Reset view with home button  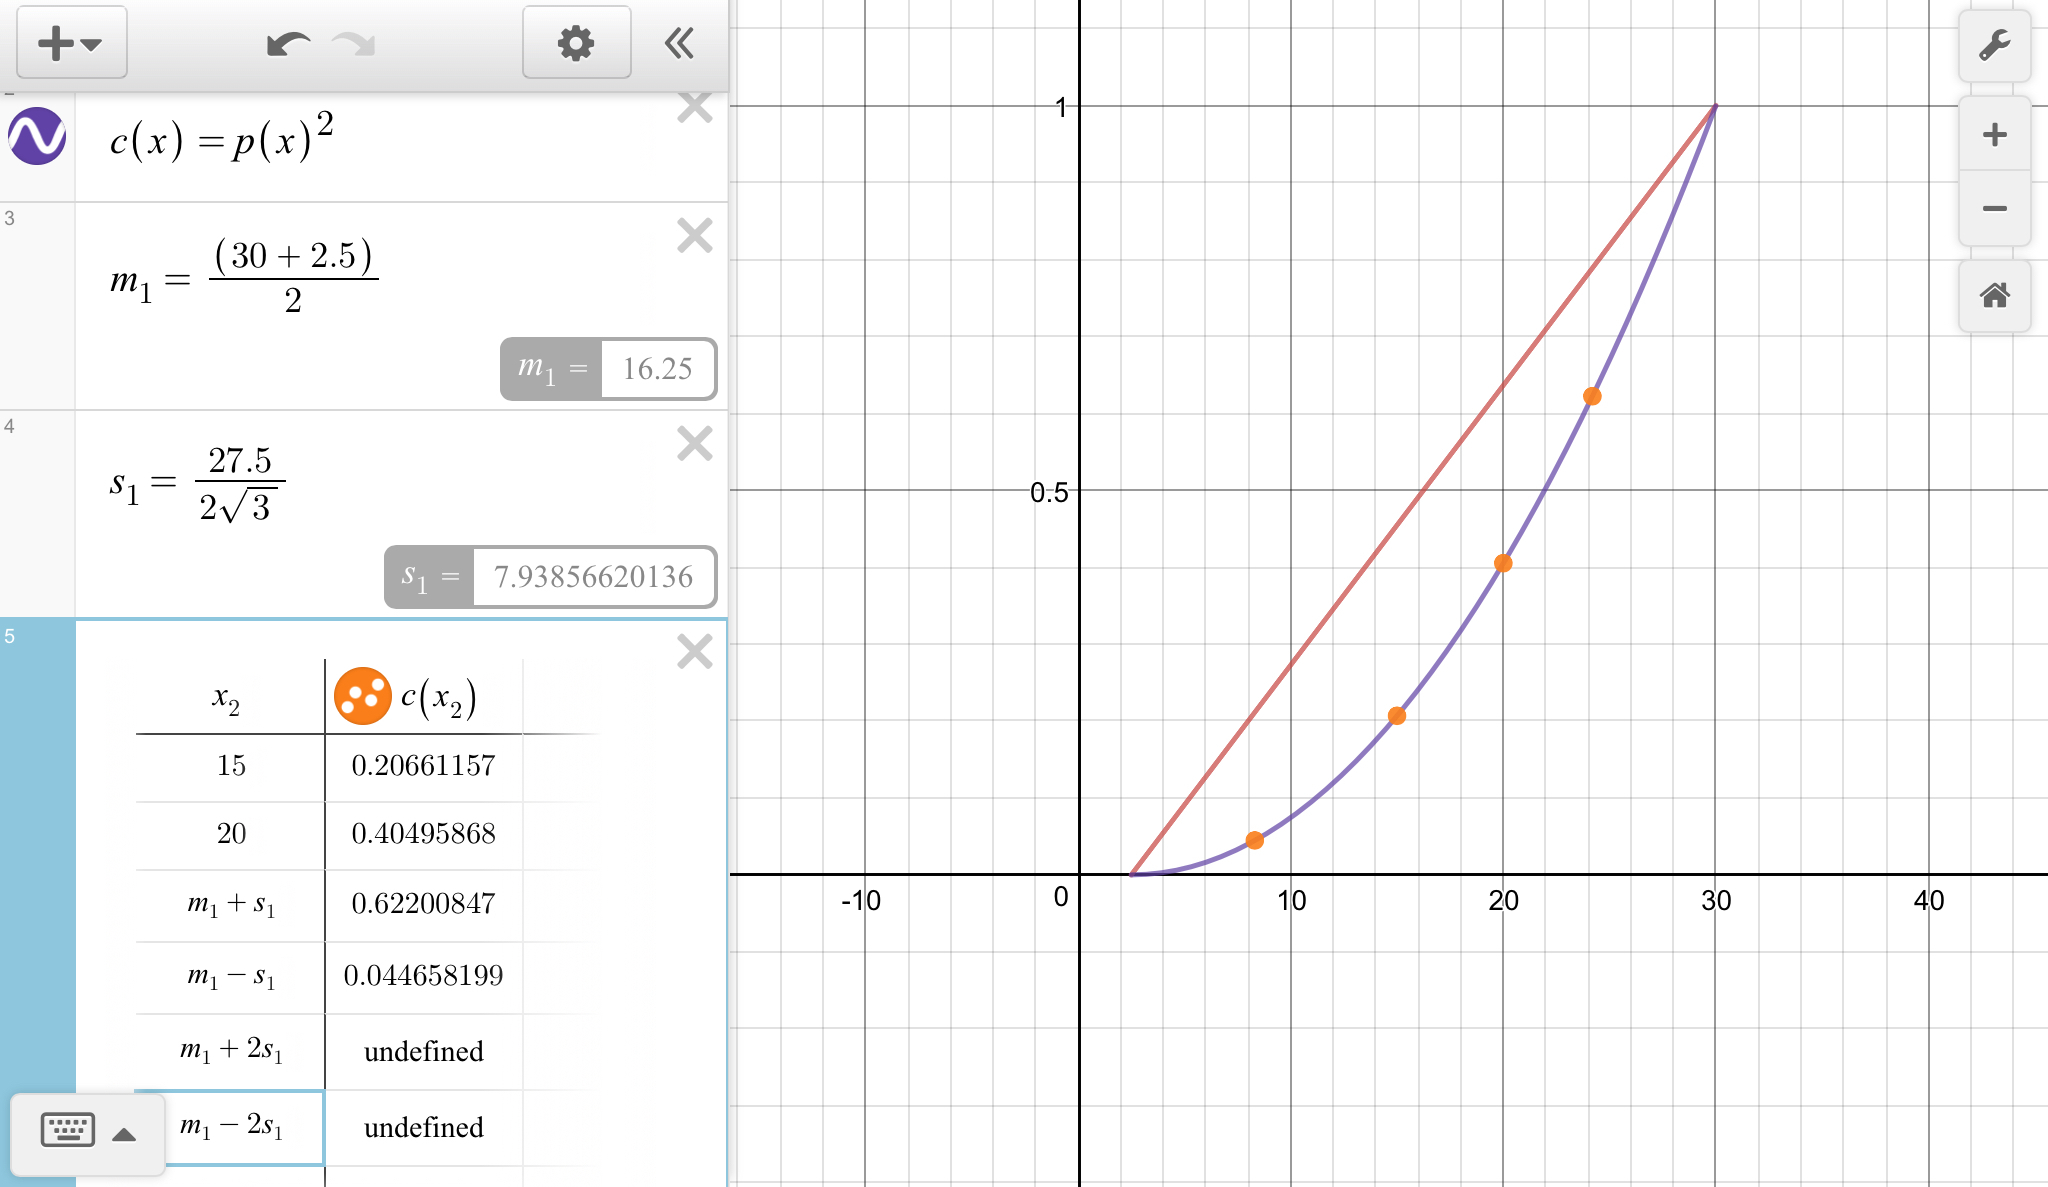point(1994,296)
